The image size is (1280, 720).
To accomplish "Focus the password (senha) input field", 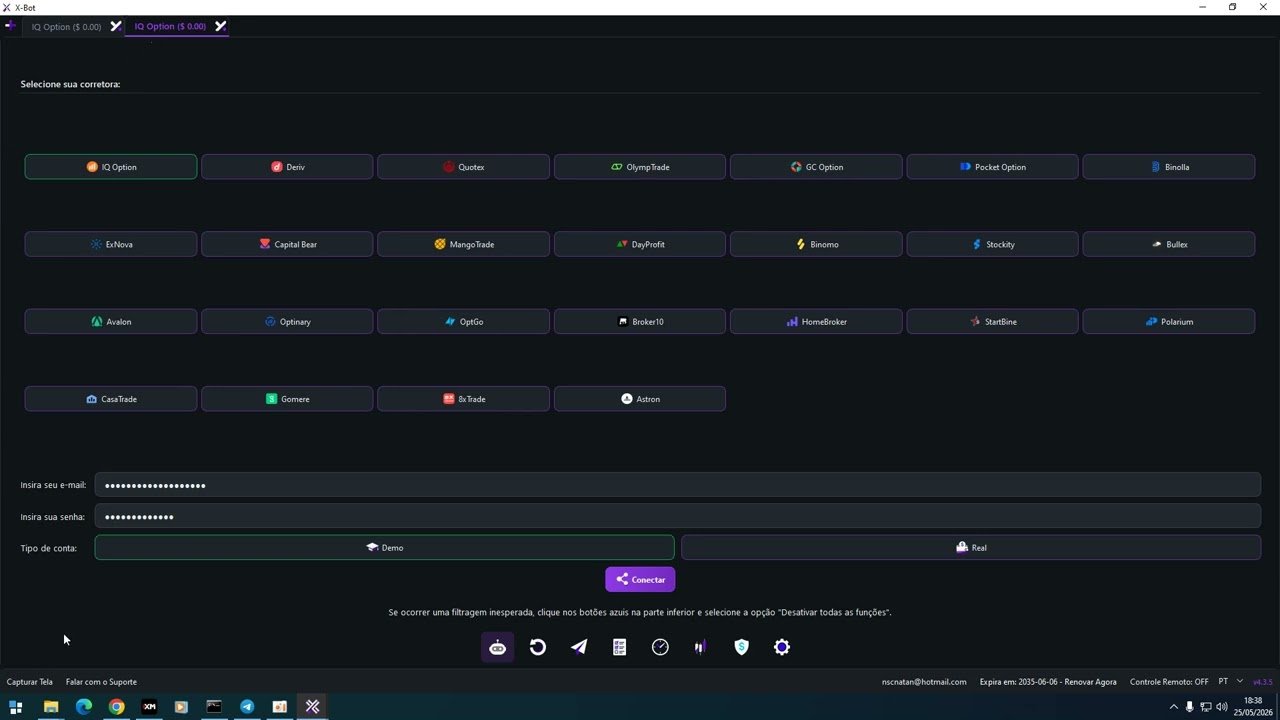I will click(x=677, y=516).
